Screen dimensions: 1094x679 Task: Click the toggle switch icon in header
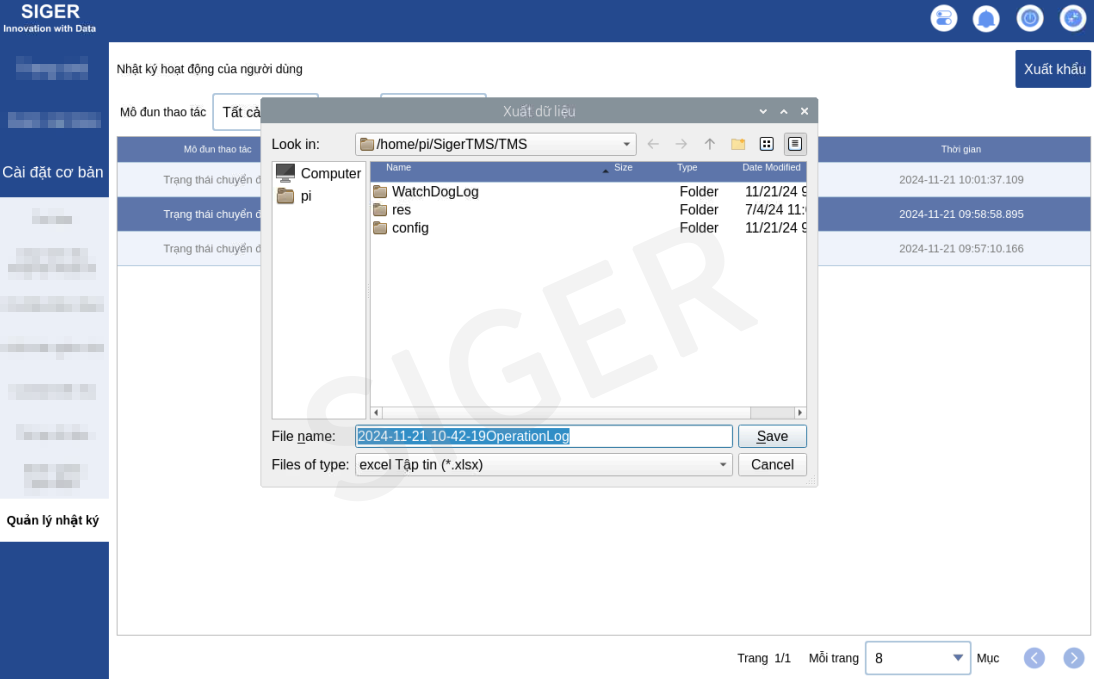[x=943, y=18]
